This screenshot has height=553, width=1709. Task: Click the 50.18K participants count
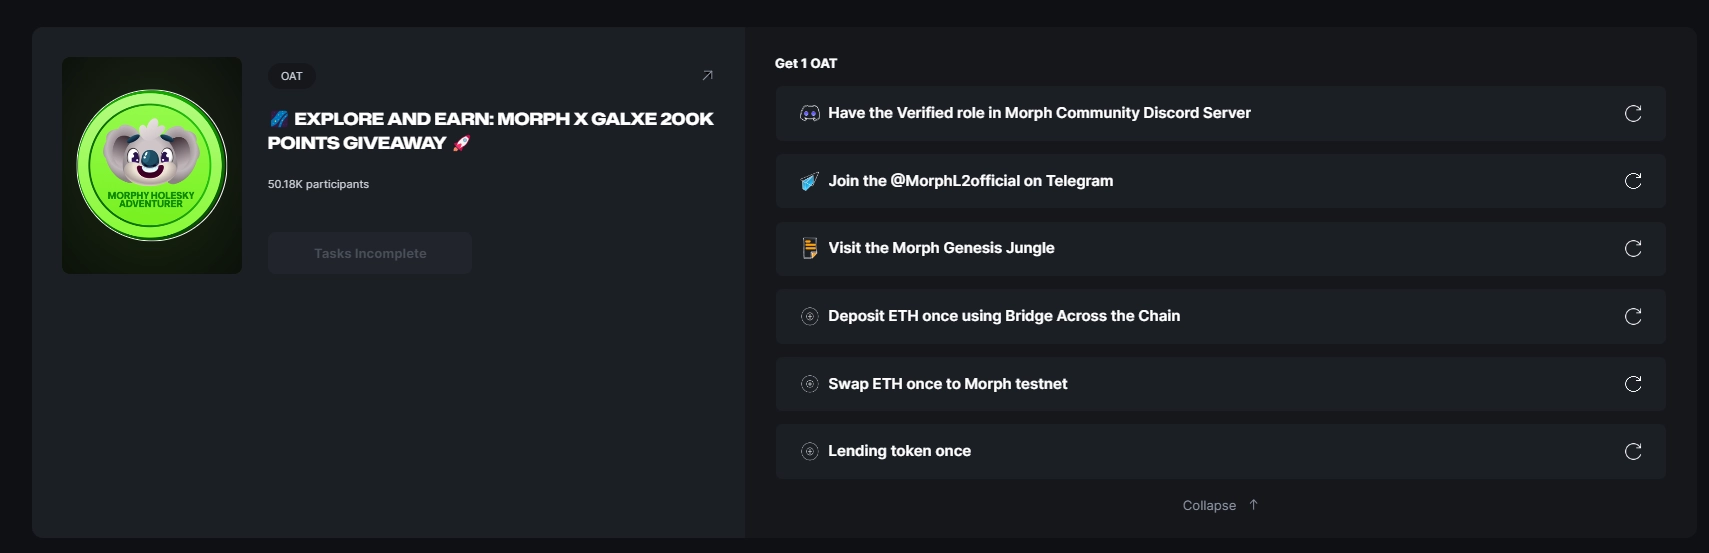click(x=318, y=184)
